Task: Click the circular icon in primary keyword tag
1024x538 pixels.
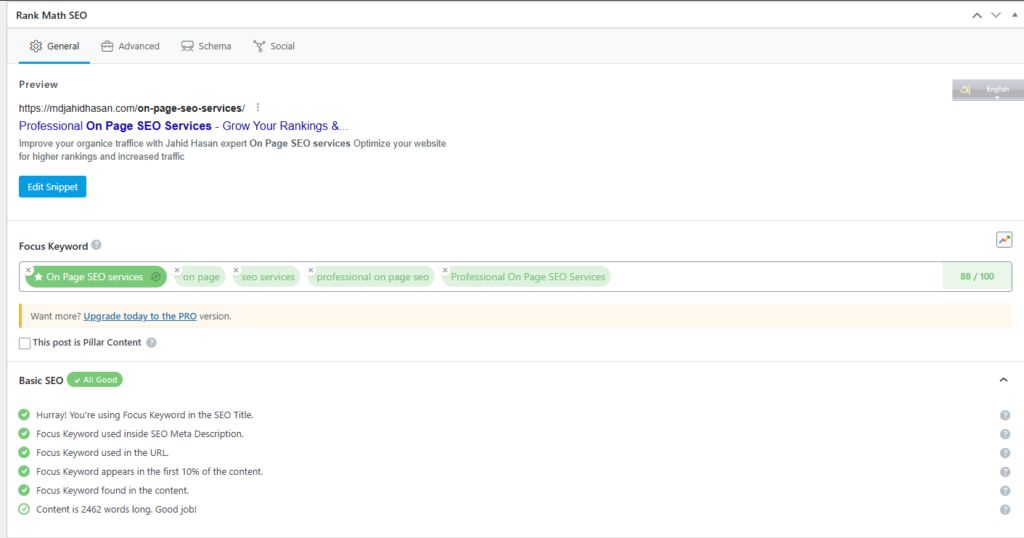Action: click(x=156, y=277)
